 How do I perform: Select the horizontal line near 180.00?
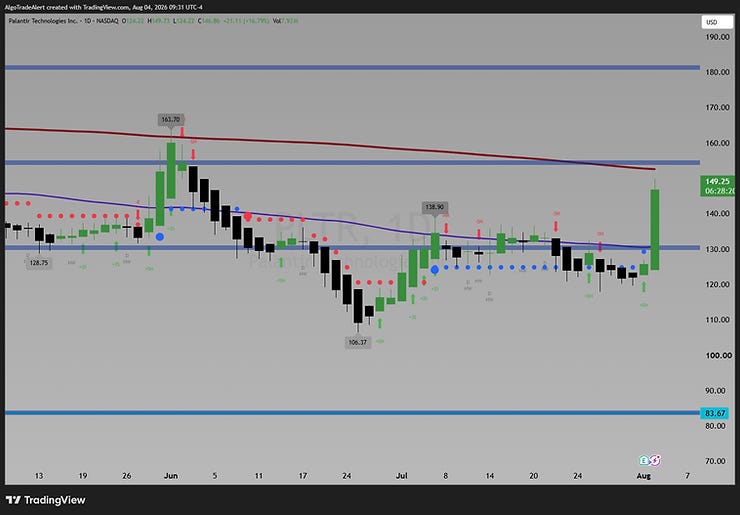[x=352, y=68]
